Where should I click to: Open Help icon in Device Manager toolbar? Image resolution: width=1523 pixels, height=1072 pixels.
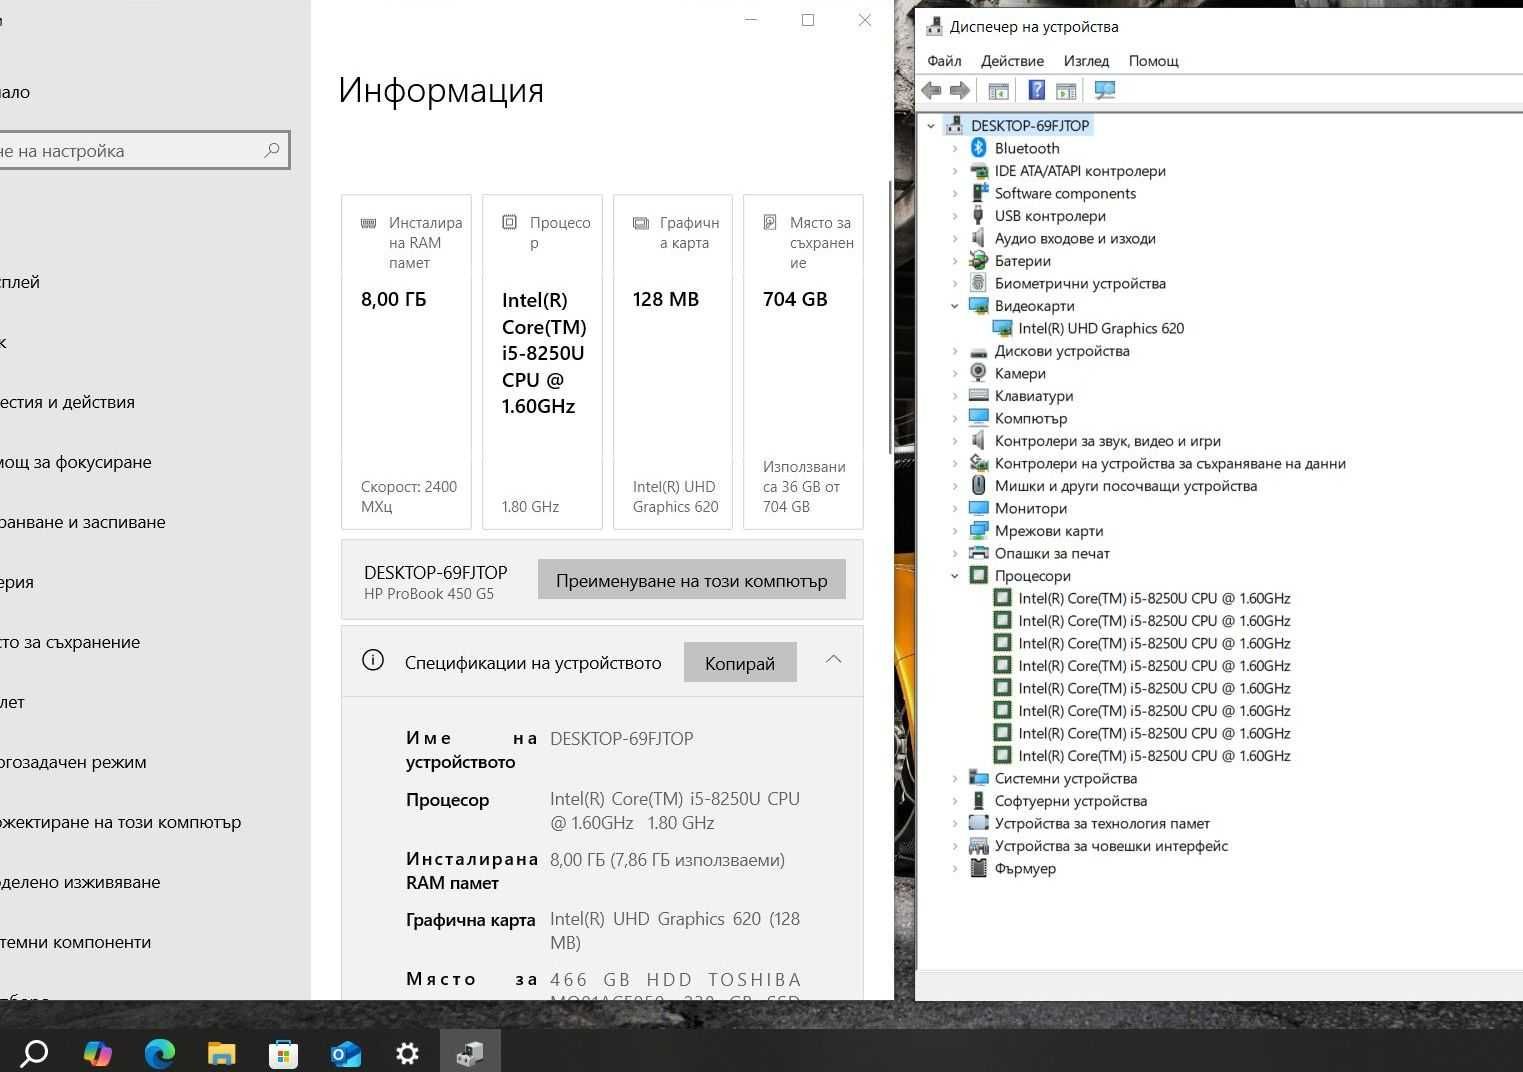(1037, 91)
